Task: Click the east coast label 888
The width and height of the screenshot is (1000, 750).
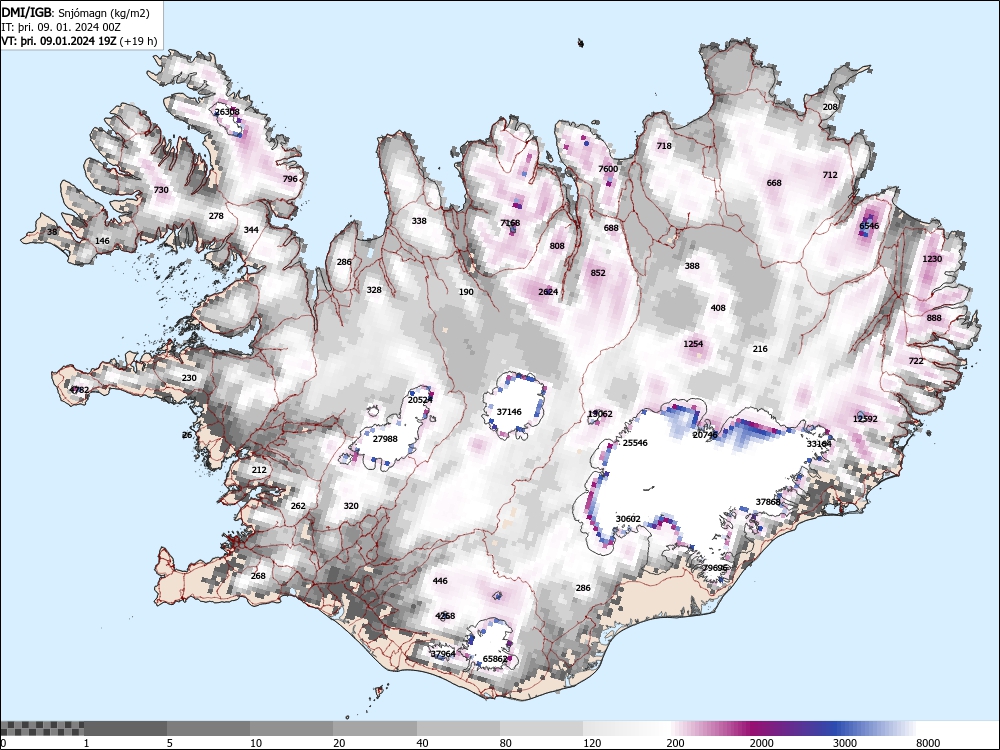Action: tap(934, 318)
